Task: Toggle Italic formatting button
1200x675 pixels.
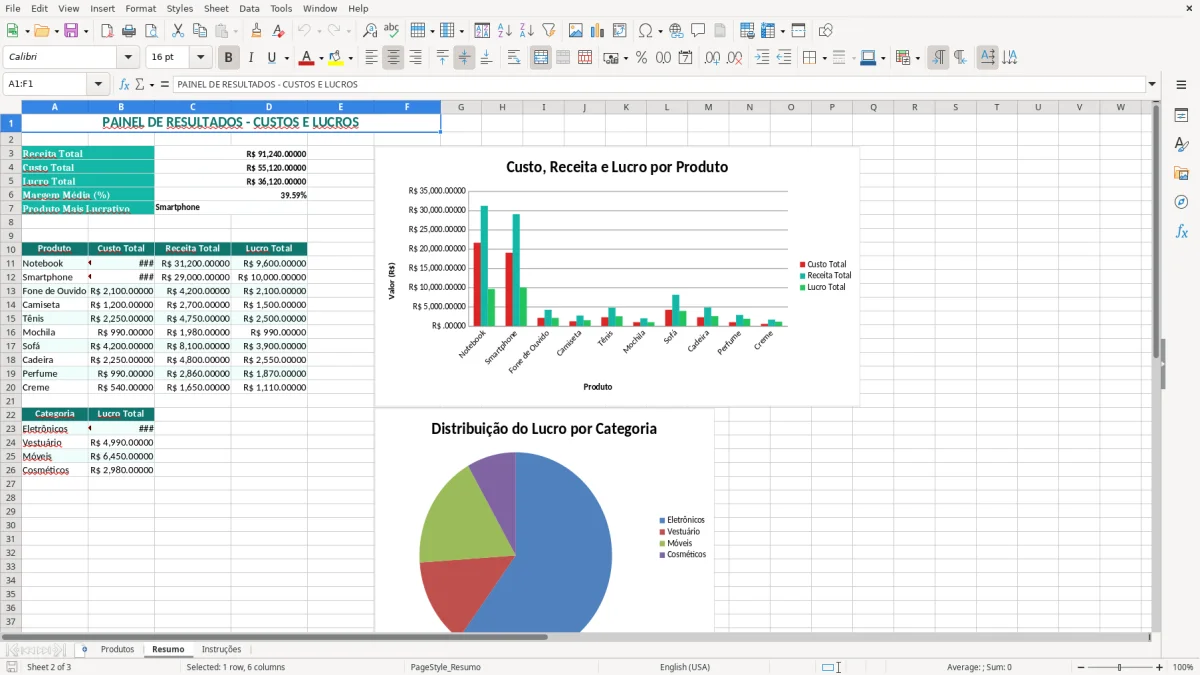Action: [x=250, y=58]
